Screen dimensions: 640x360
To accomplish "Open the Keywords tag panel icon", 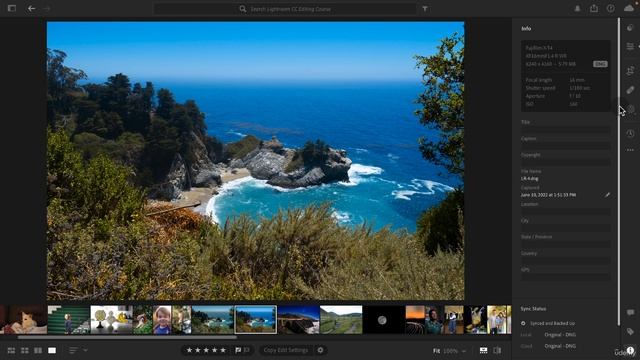I will [x=631, y=331].
